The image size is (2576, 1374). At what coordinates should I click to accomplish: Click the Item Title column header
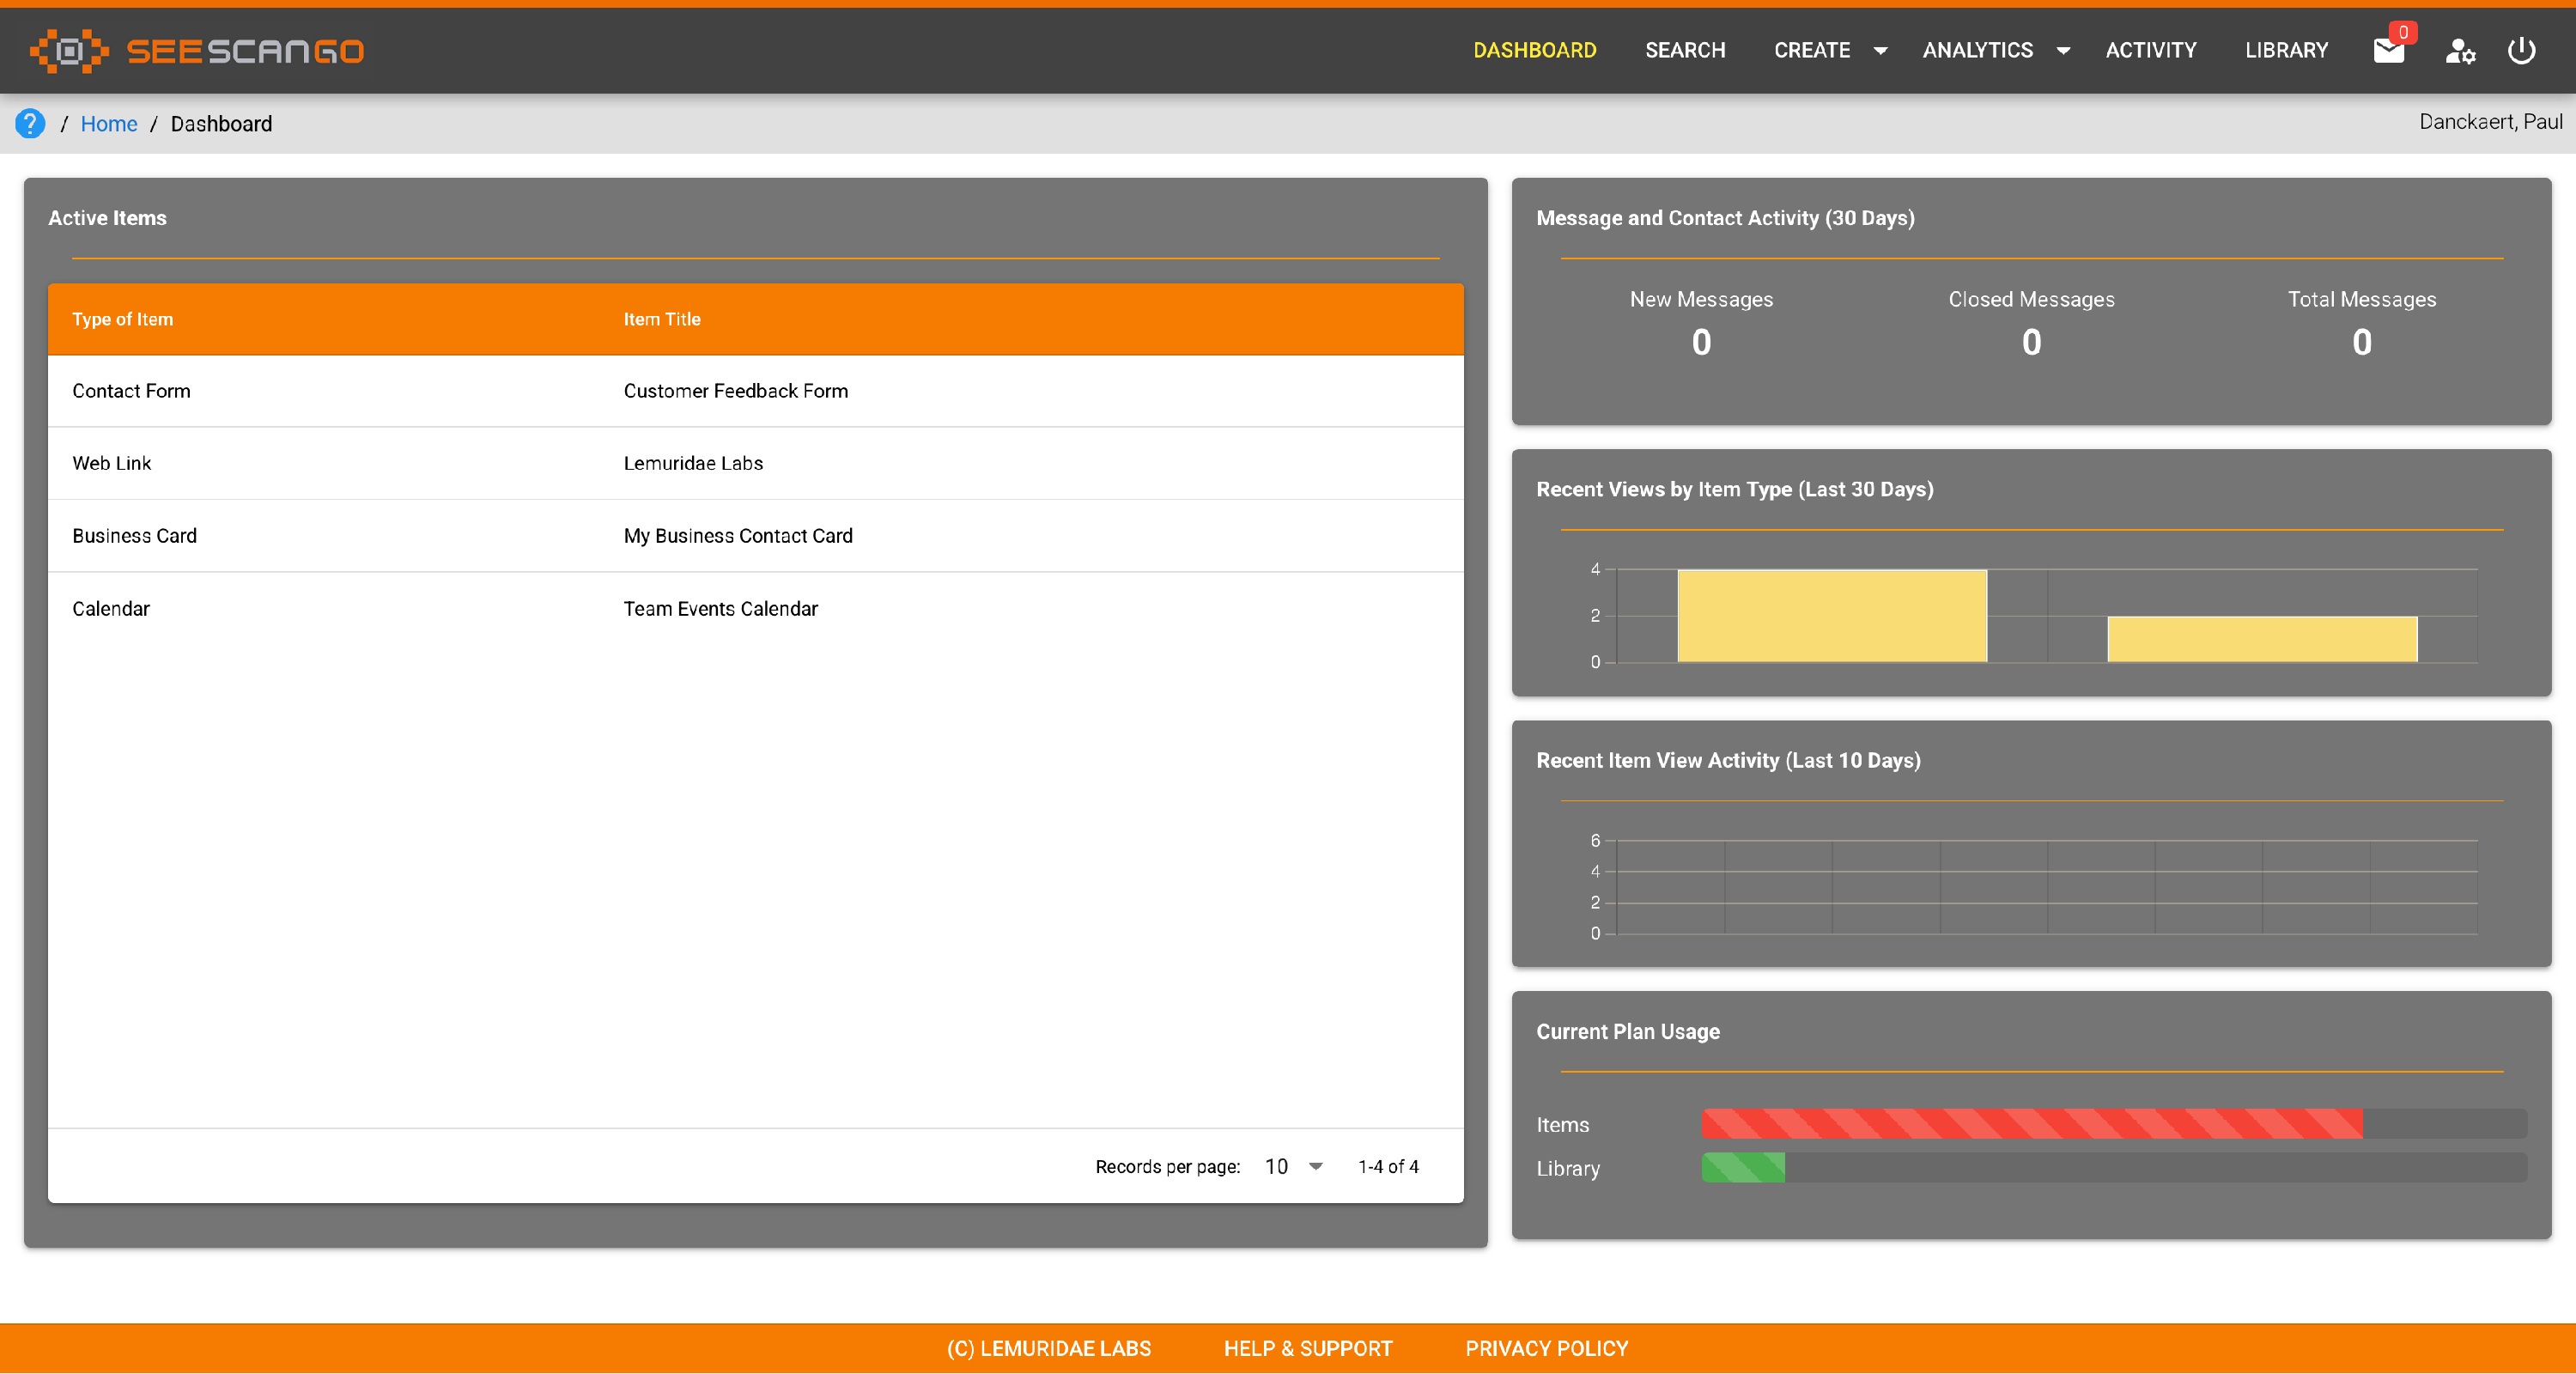coord(661,319)
